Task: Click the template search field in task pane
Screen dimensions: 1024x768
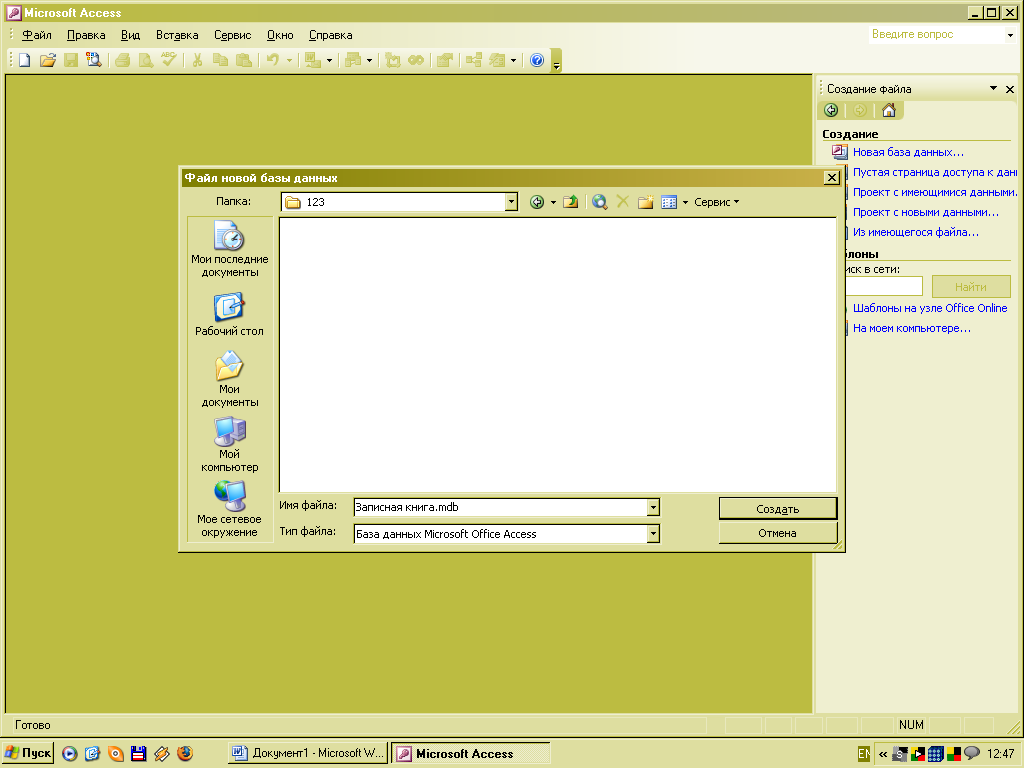Action: pyautogui.click(x=884, y=286)
